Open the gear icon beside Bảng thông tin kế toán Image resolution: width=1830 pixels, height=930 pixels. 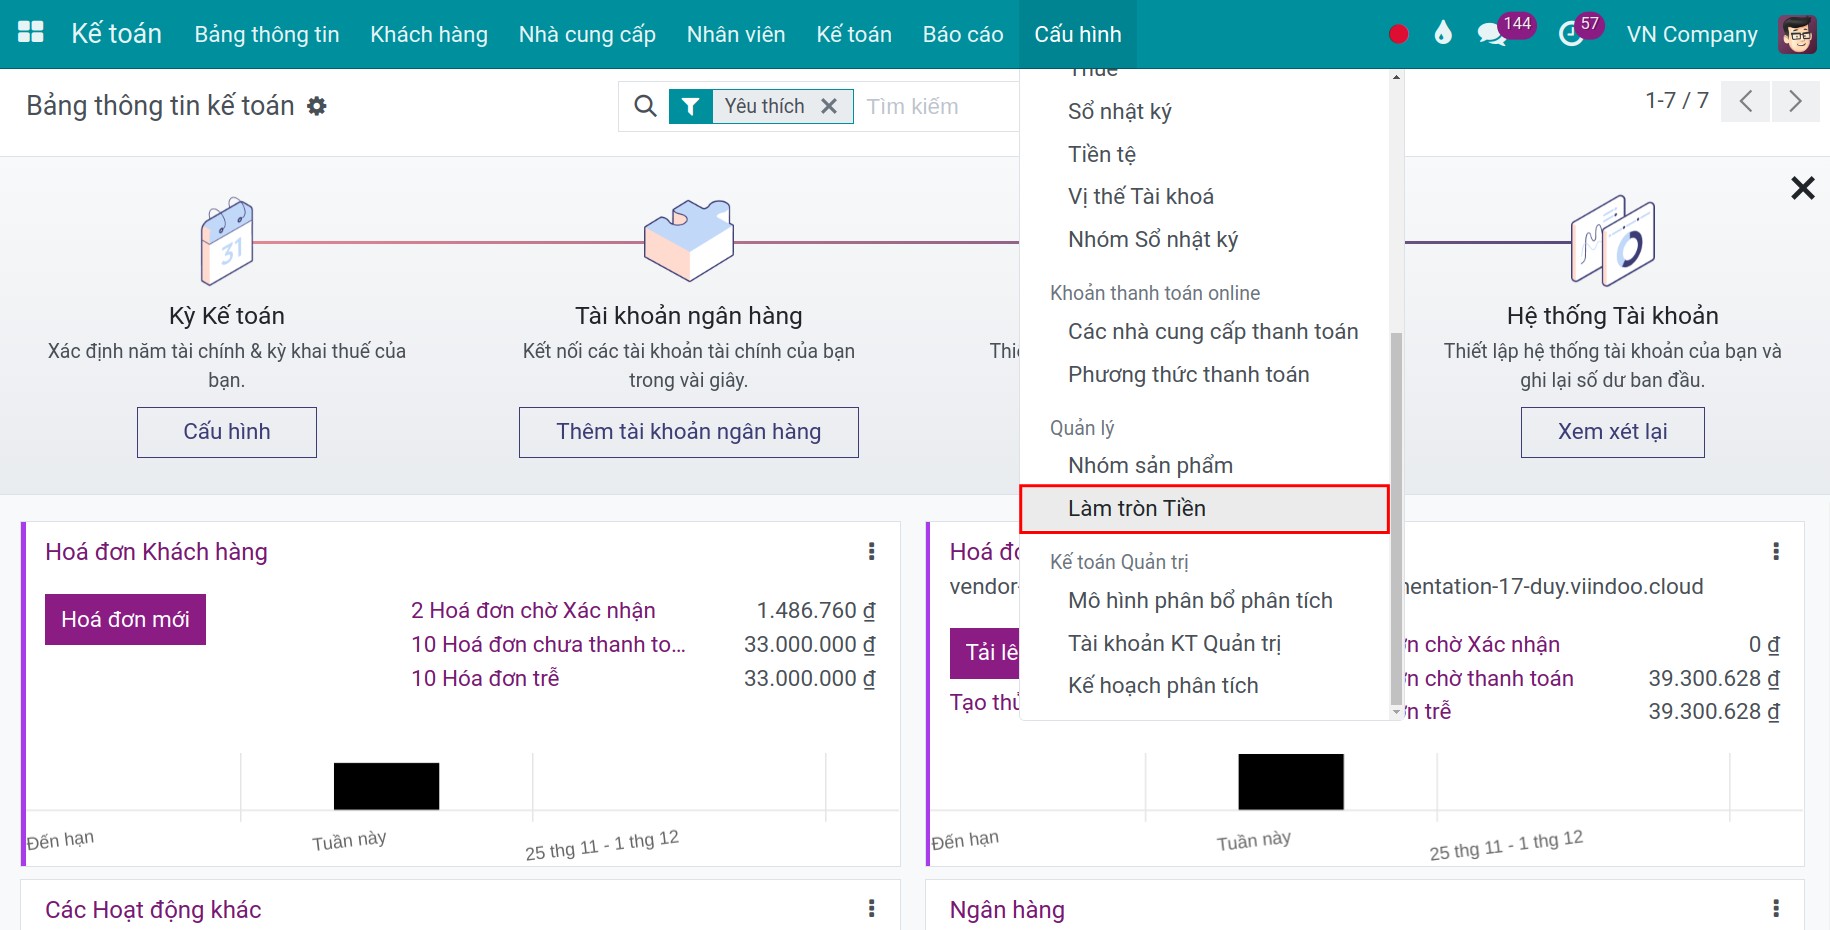click(x=316, y=106)
